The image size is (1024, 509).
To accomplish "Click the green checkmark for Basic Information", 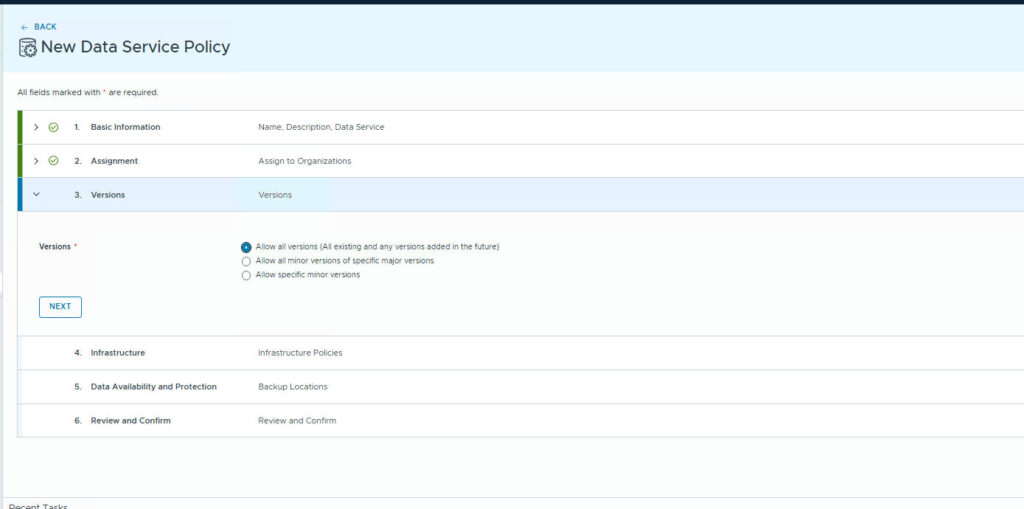I will tap(54, 127).
